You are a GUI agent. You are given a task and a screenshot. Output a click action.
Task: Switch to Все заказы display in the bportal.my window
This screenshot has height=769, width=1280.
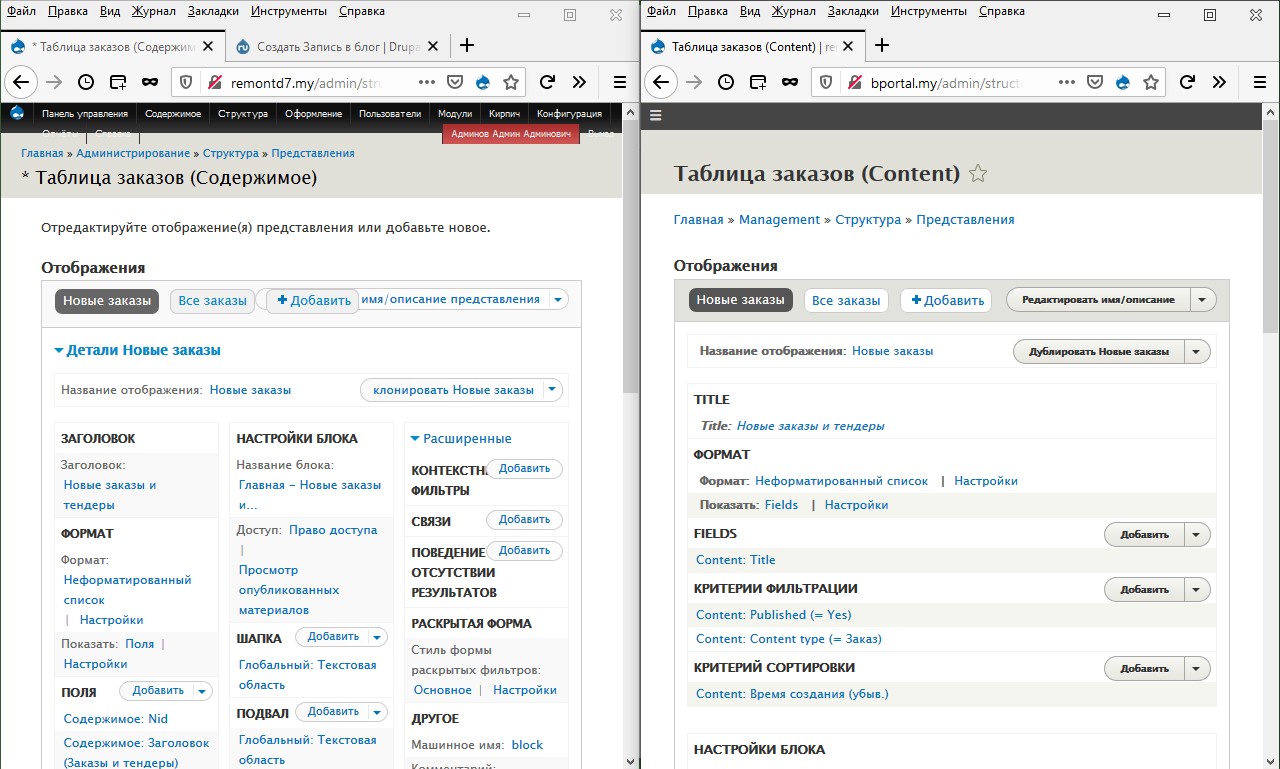pos(845,300)
